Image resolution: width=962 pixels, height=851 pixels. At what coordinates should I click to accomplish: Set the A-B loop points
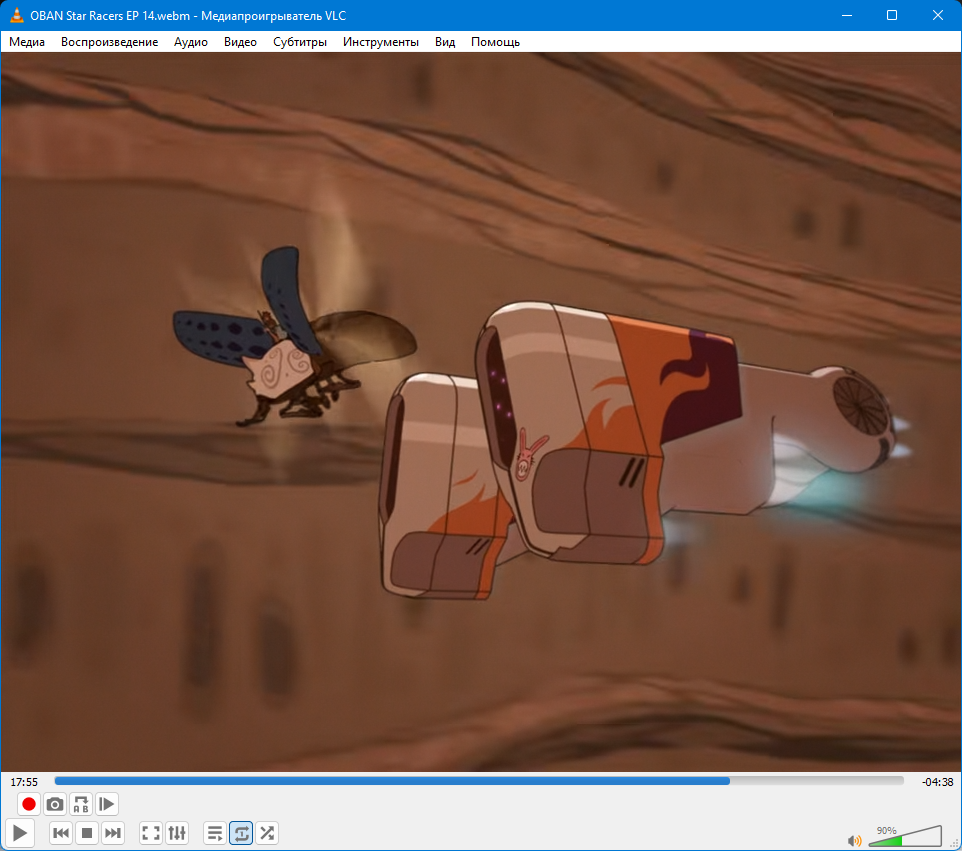(x=81, y=804)
